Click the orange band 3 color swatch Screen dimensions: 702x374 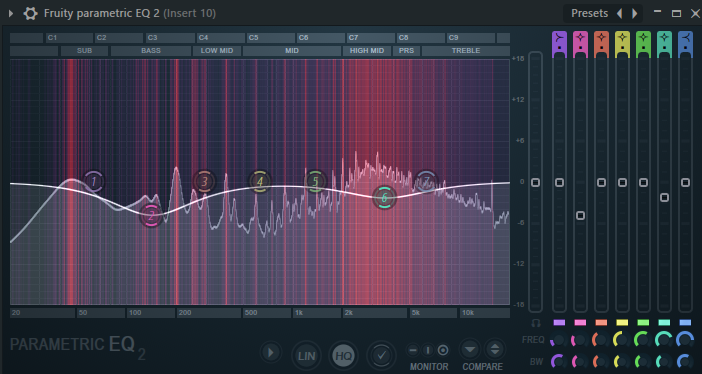(x=601, y=322)
